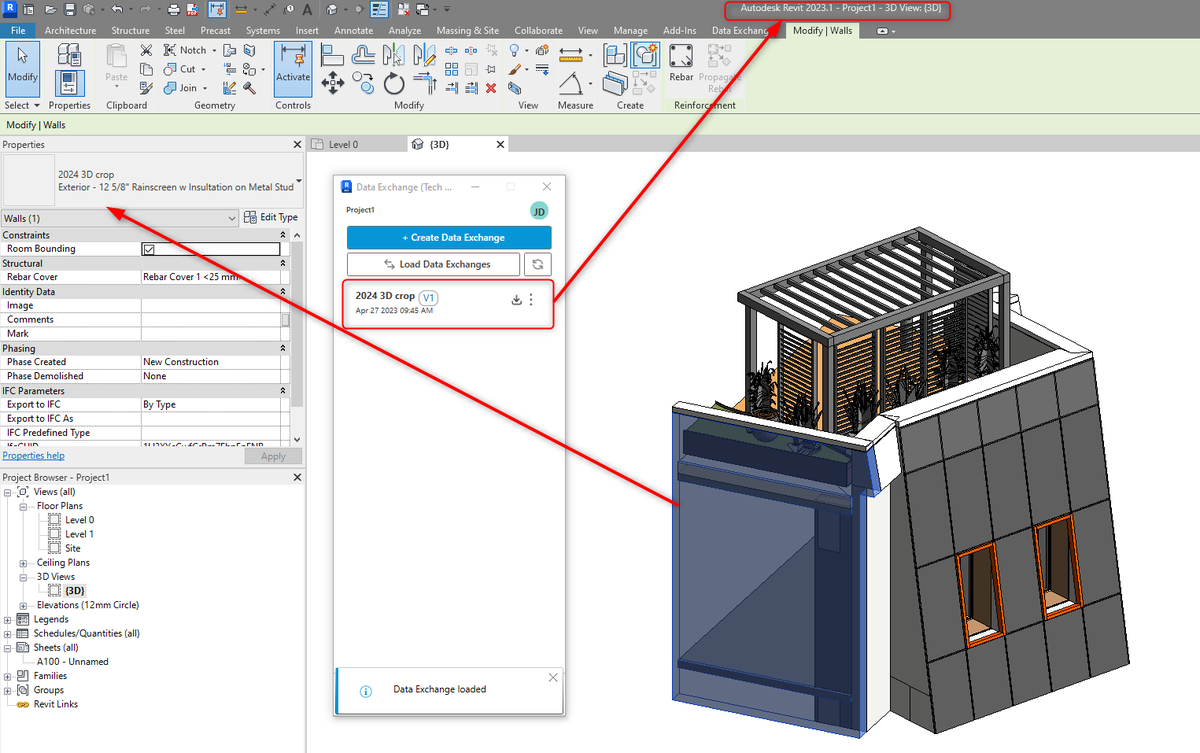Select sheet A100 - Unnamed
1200x753 pixels.
[x=72, y=662]
